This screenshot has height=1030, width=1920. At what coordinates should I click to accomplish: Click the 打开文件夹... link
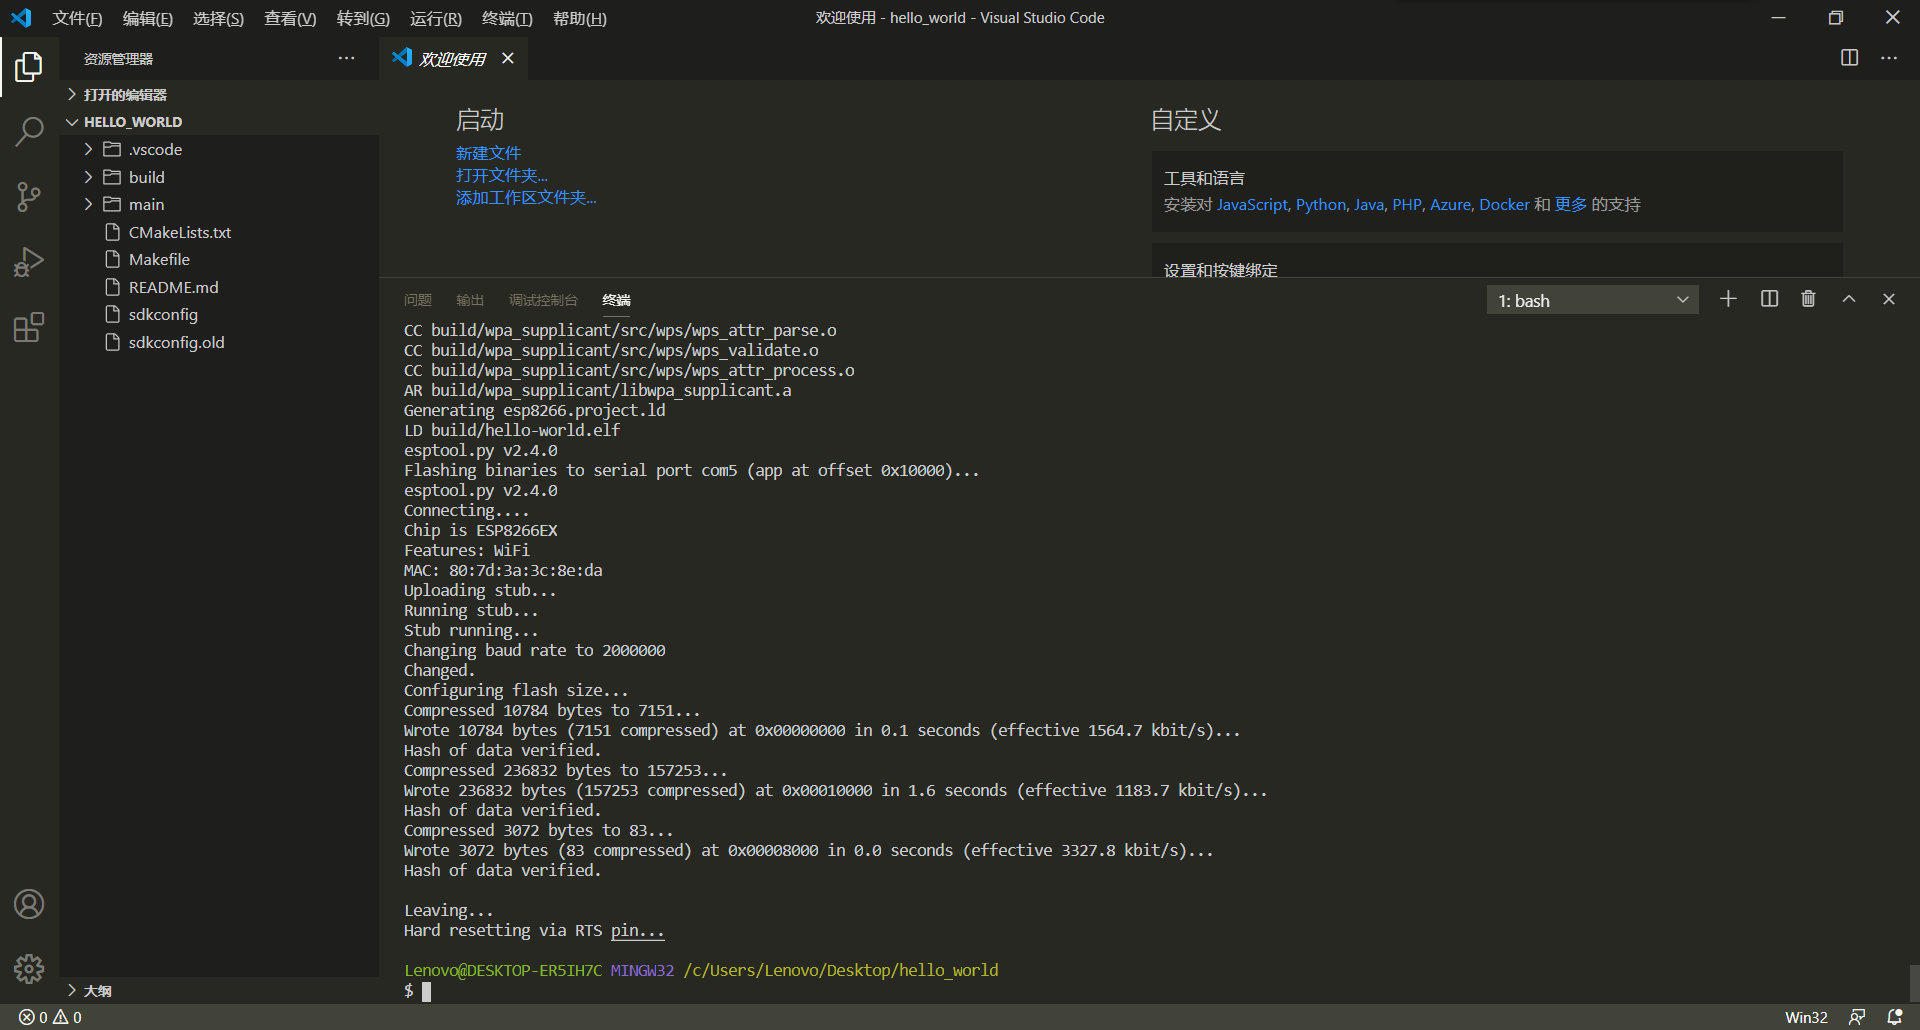tap(502, 175)
